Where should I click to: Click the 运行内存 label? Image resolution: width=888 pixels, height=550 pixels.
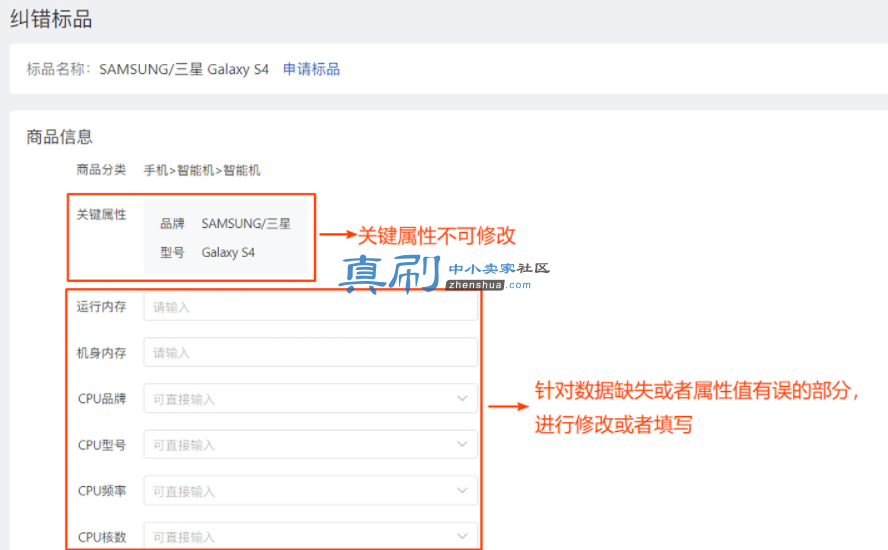101,306
